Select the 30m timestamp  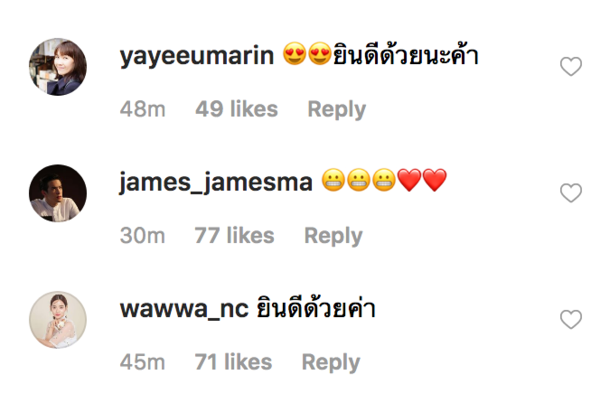tap(142, 235)
